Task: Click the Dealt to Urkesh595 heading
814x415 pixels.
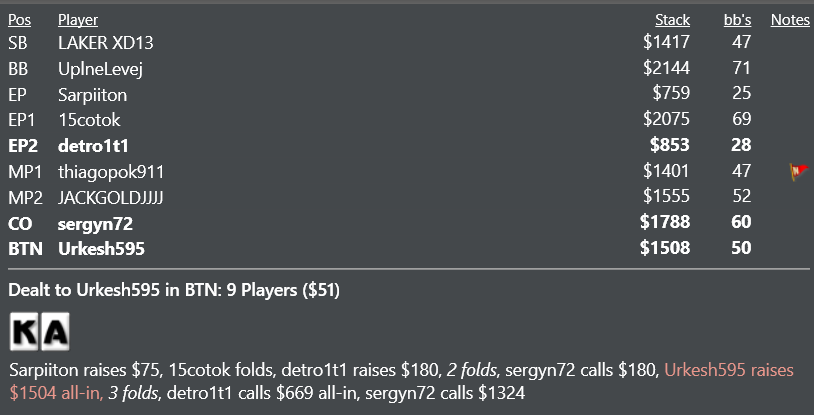Action: (174, 290)
